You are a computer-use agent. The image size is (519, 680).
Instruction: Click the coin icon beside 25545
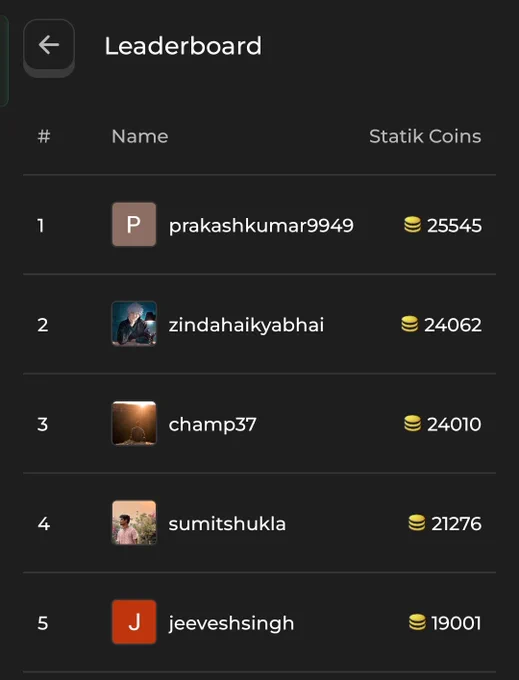click(412, 225)
